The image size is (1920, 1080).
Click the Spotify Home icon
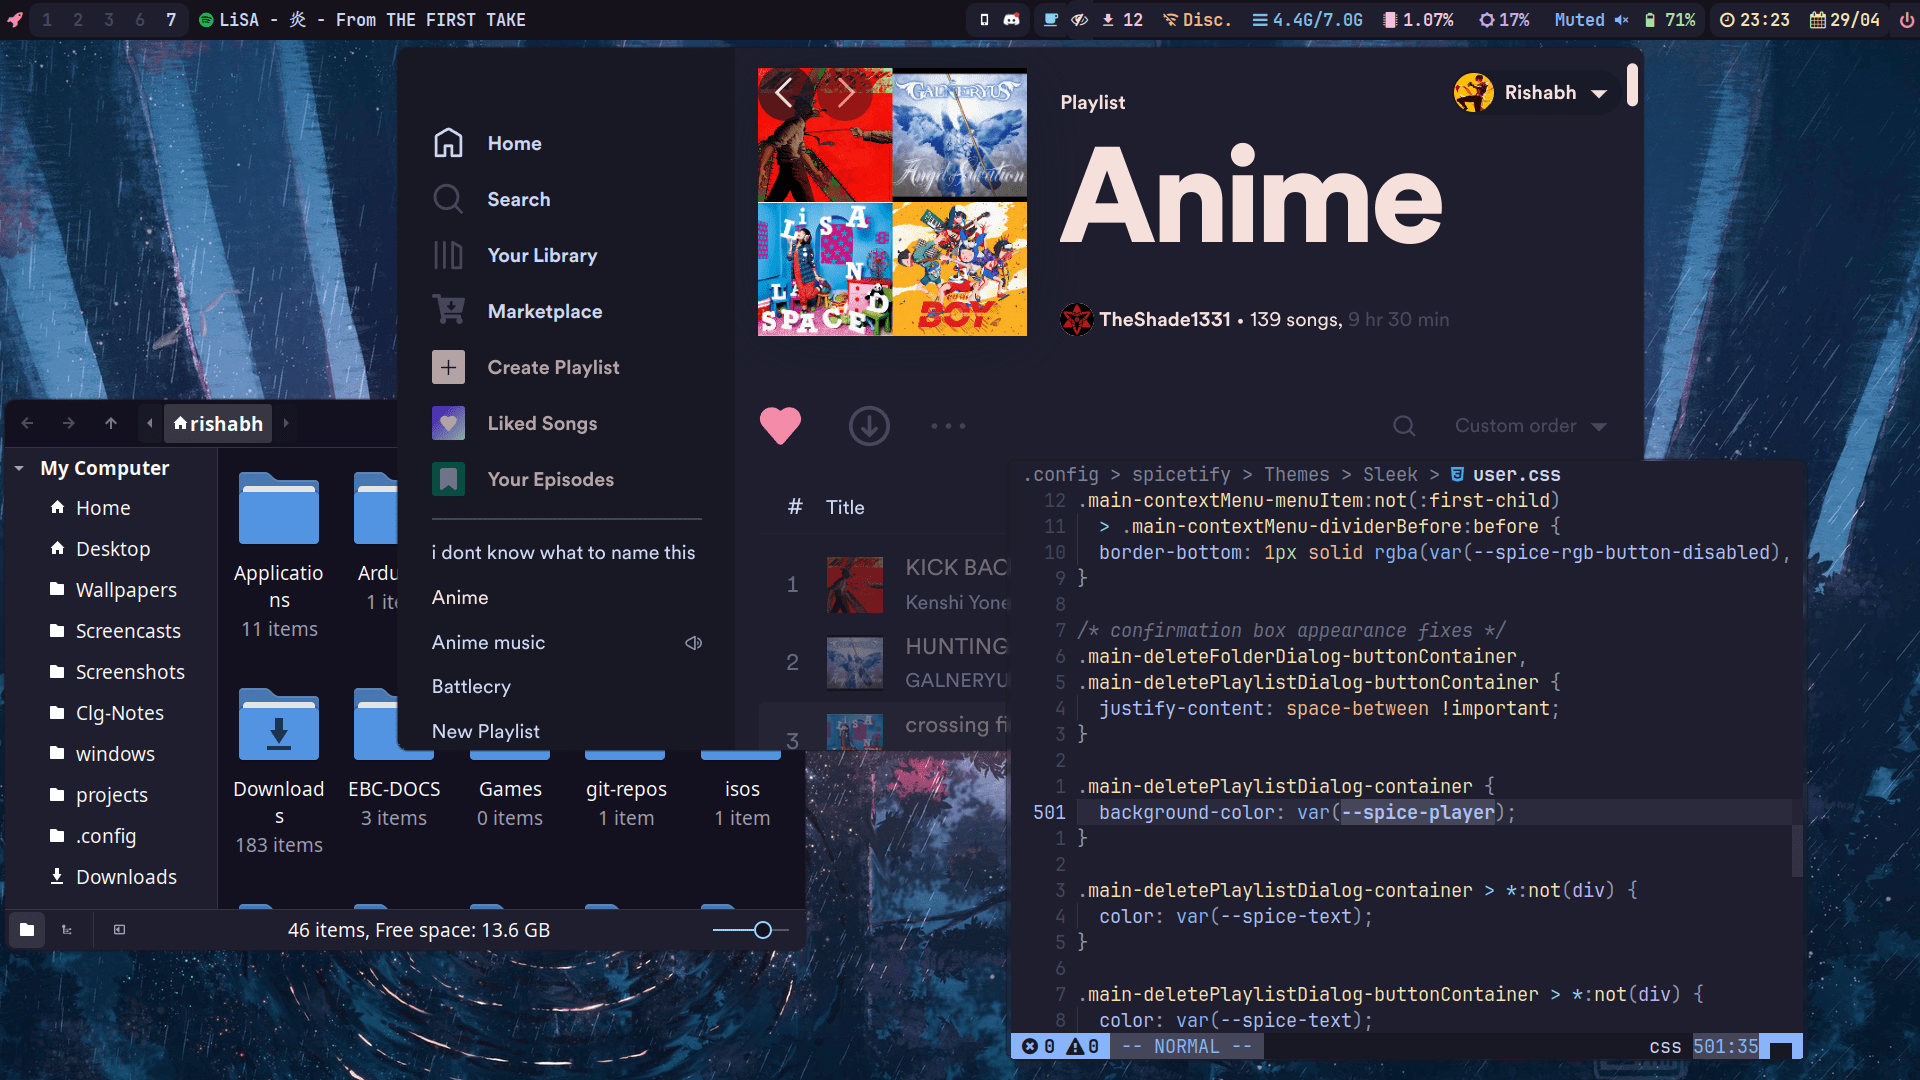point(447,142)
